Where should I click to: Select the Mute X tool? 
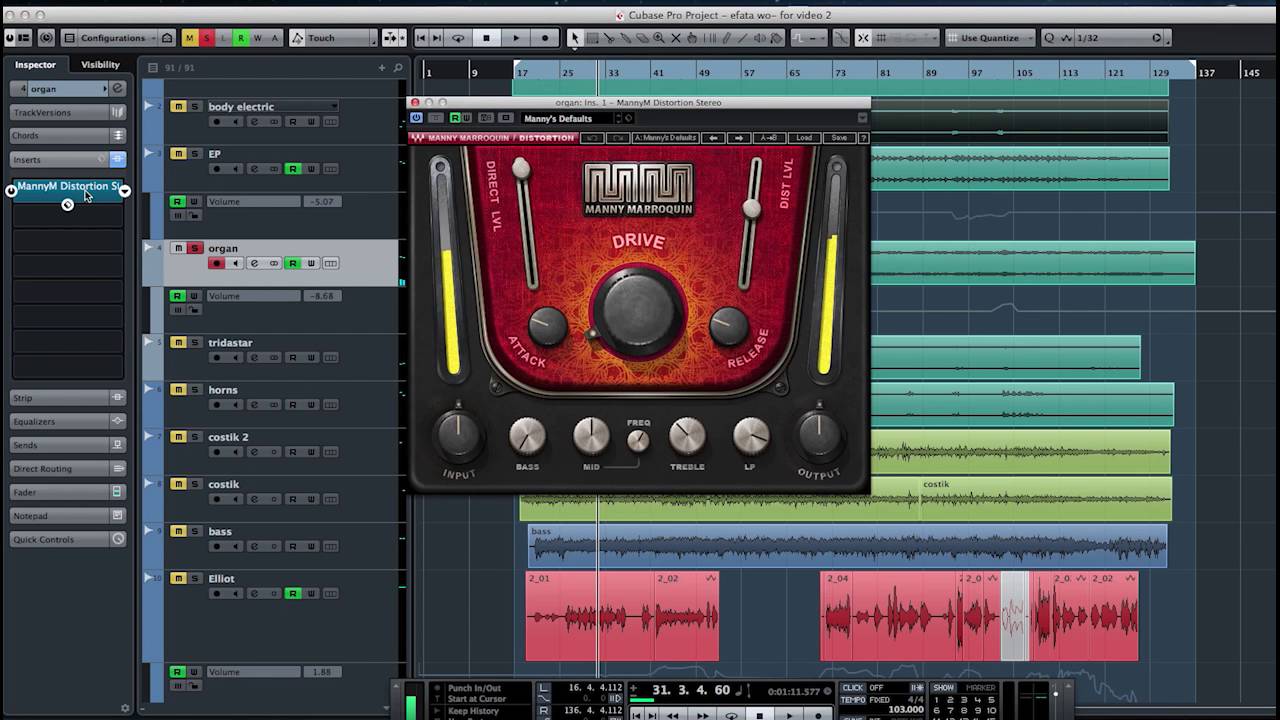676,38
